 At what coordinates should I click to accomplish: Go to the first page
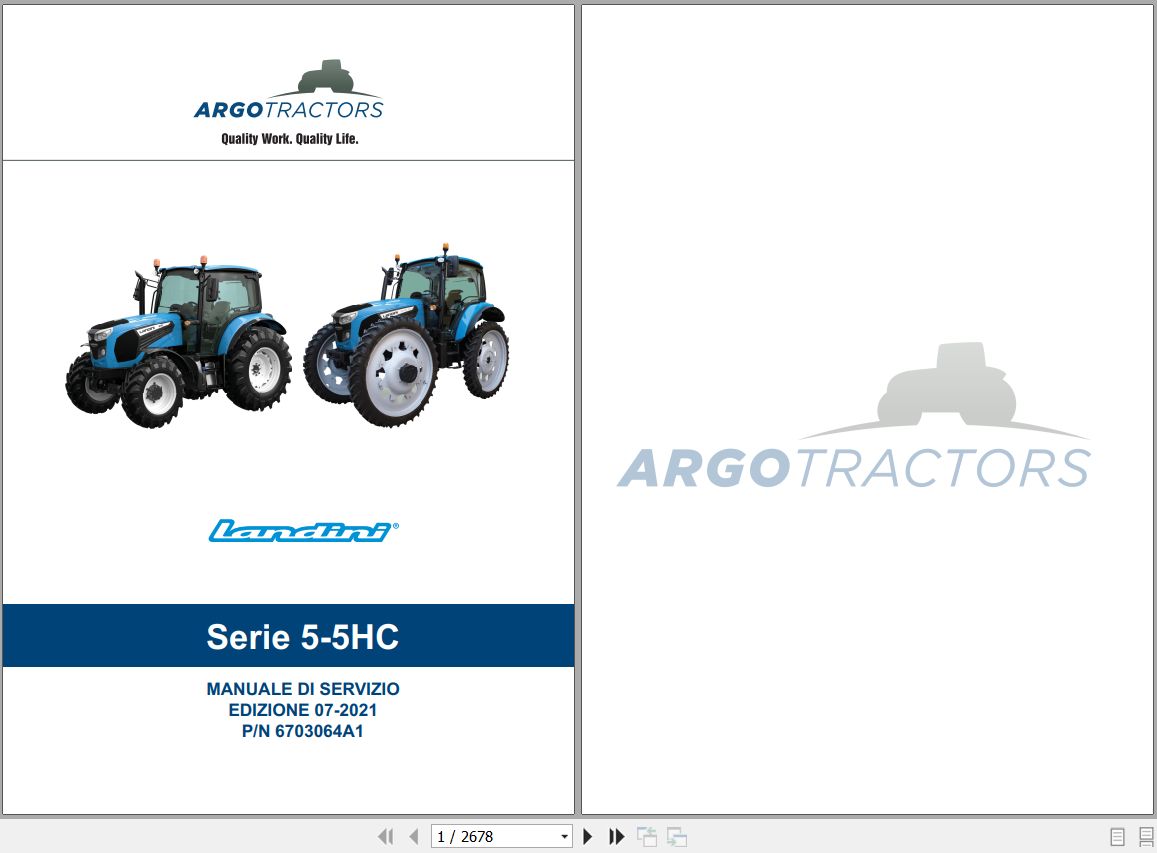coord(385,837)
